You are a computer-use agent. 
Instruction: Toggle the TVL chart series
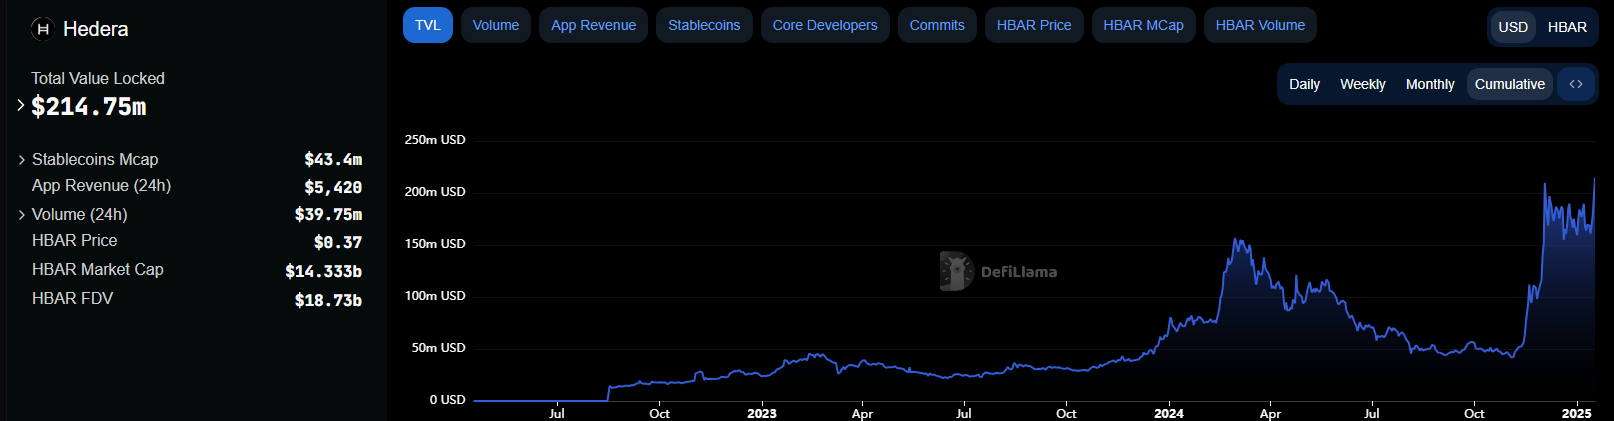[428, 25]
